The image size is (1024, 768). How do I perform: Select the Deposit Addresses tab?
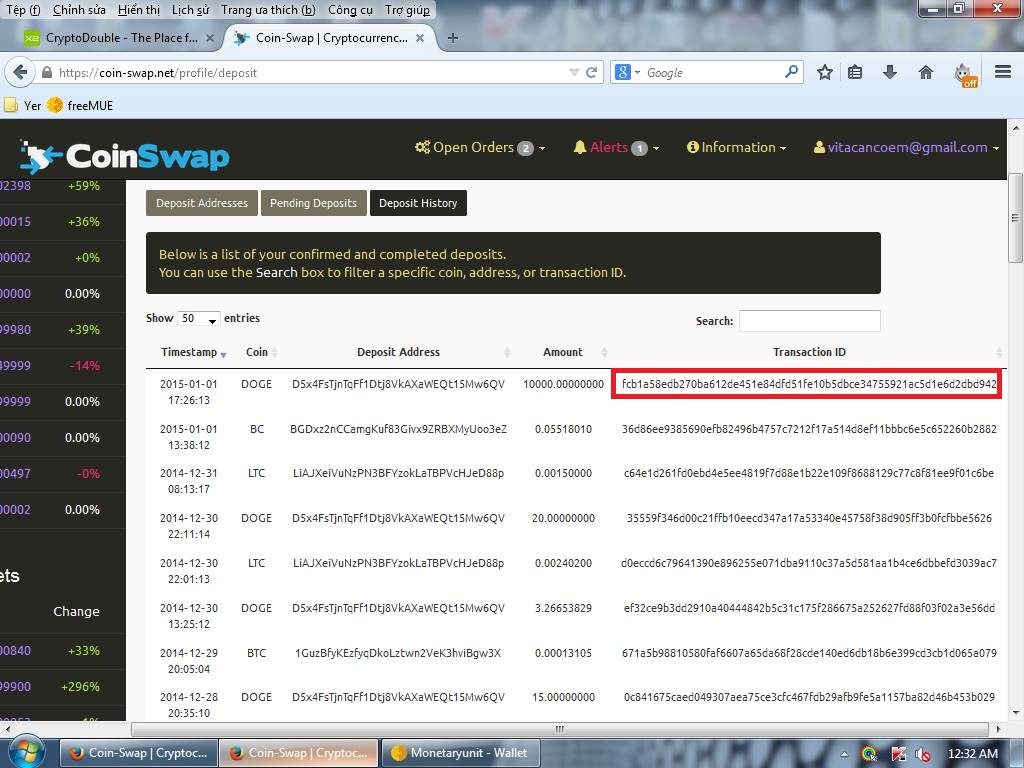point(202,203)
